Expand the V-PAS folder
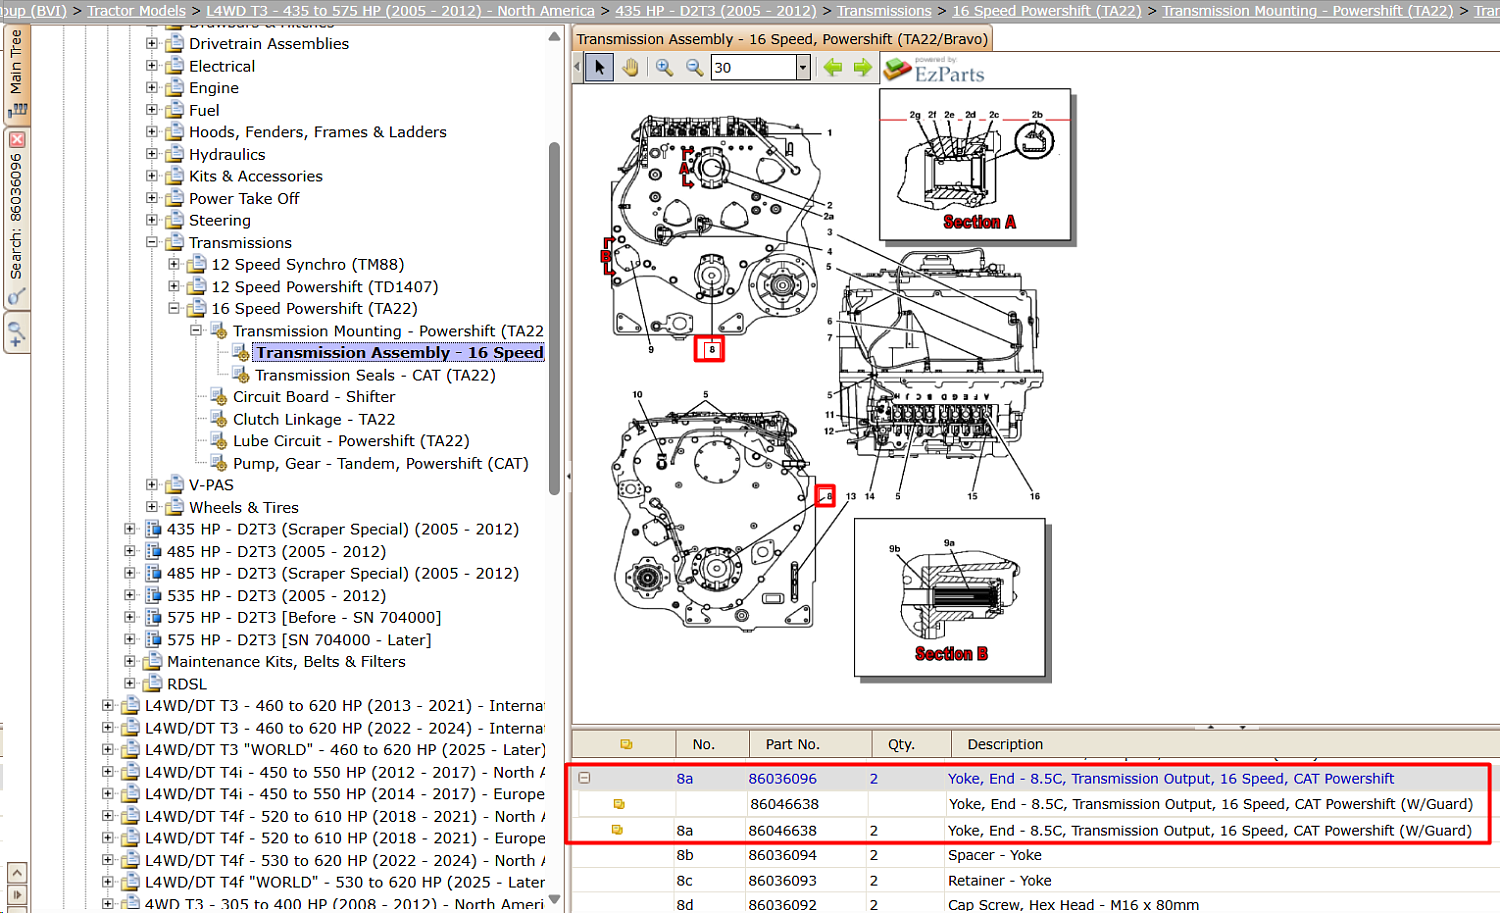Screen dimensions: 1500x913 (152, 485)
